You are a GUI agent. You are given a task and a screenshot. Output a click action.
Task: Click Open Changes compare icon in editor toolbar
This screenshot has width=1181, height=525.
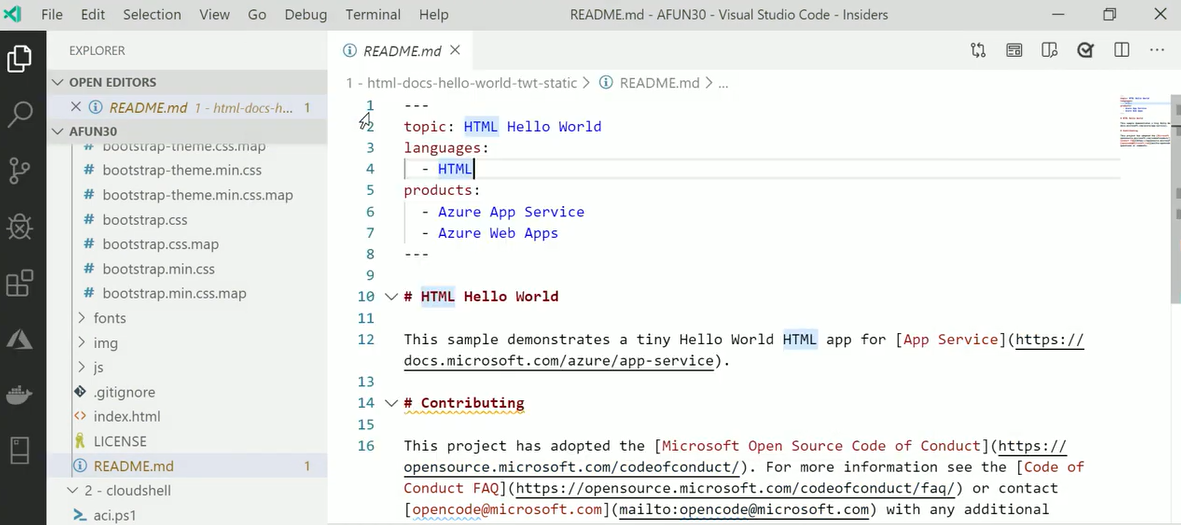[x=978, y=50]
